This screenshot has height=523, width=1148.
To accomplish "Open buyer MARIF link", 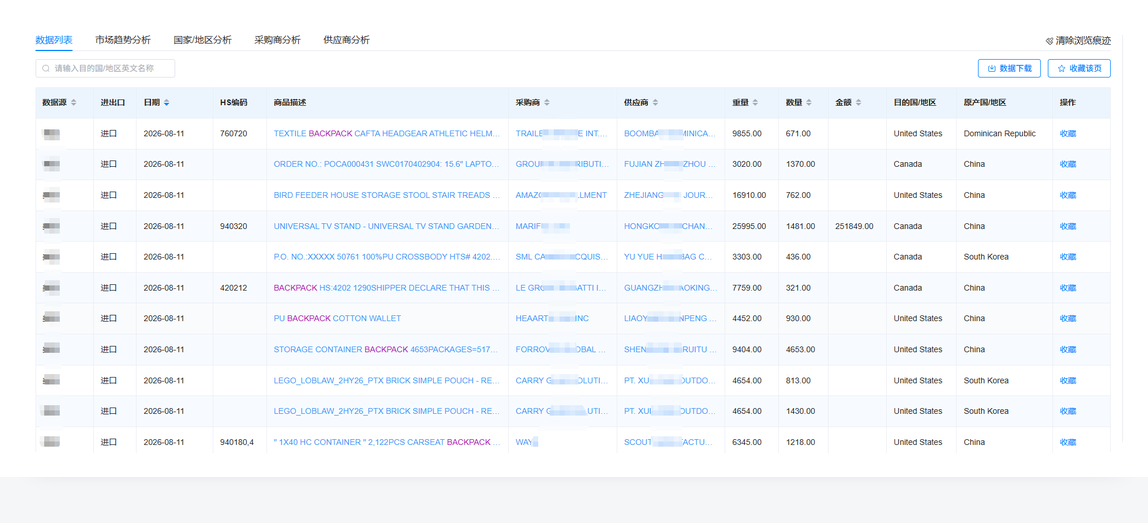I will [x=543, y=226].
